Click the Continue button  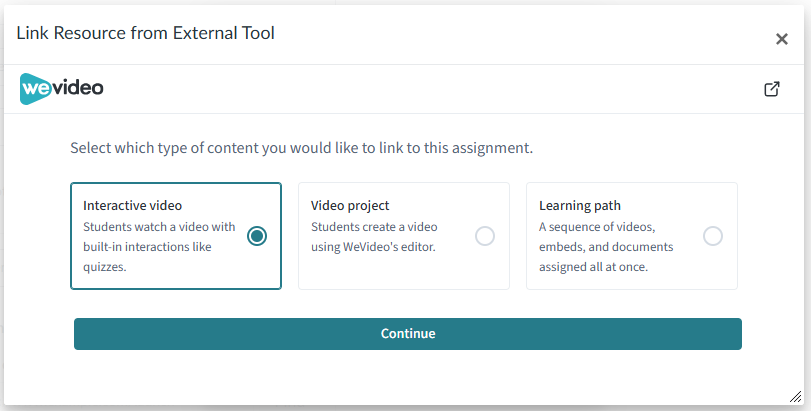click(x=408, y=334)
